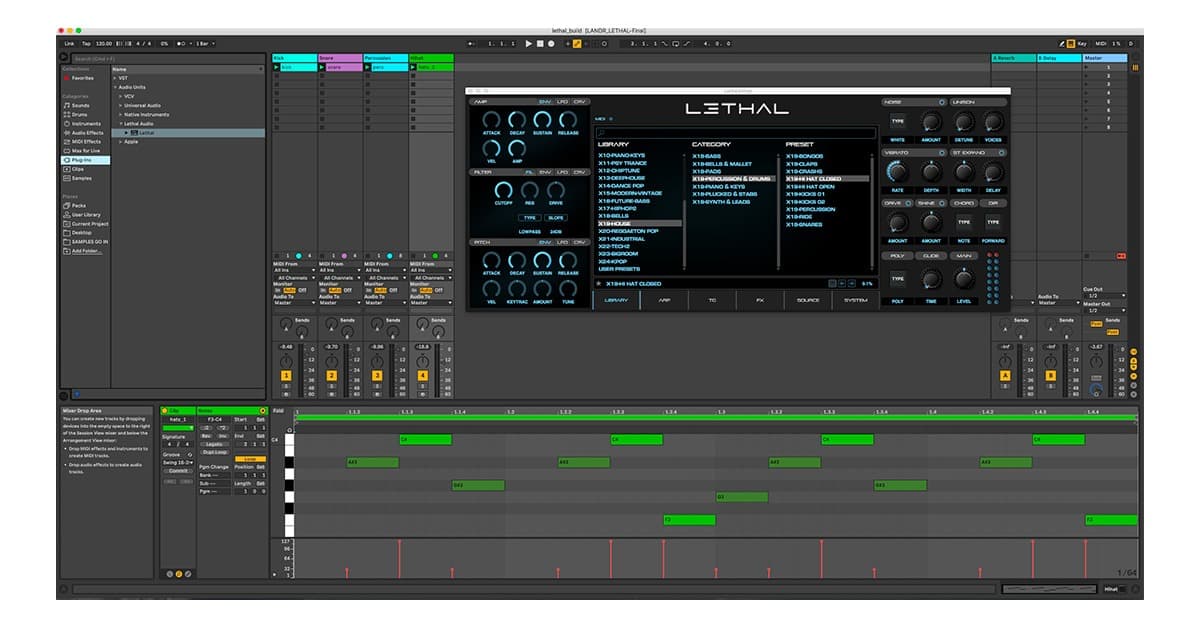Toggle the Noise section power button
This screenshot has width=1200, height=627.
tap(941, 102)
